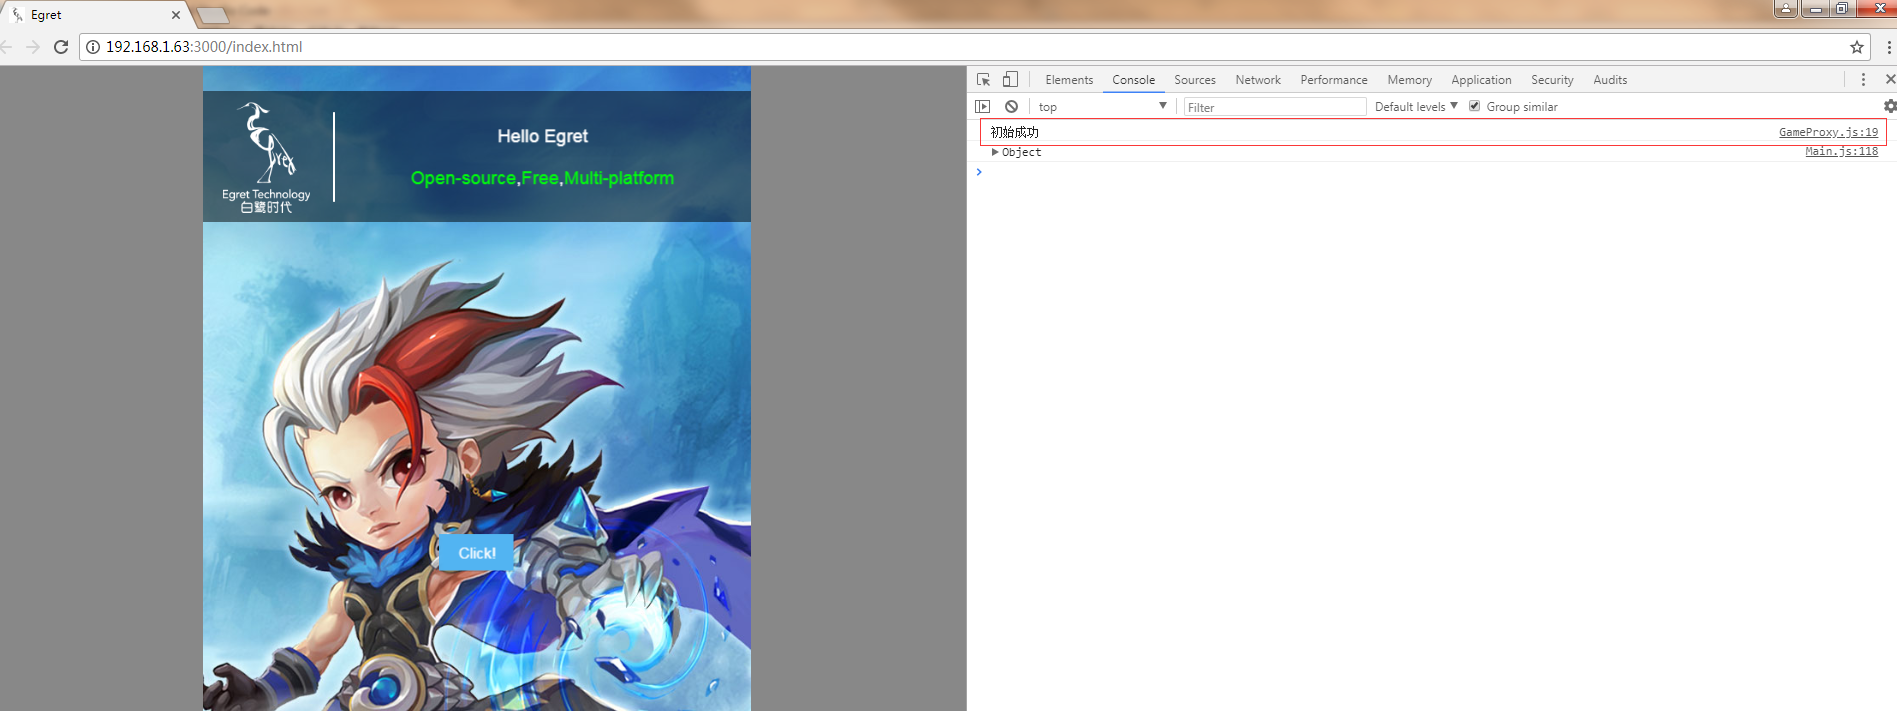The width and height of the screenshot is (1897, 711).
Task: Close the Egret tab
Action: [176, 15]
